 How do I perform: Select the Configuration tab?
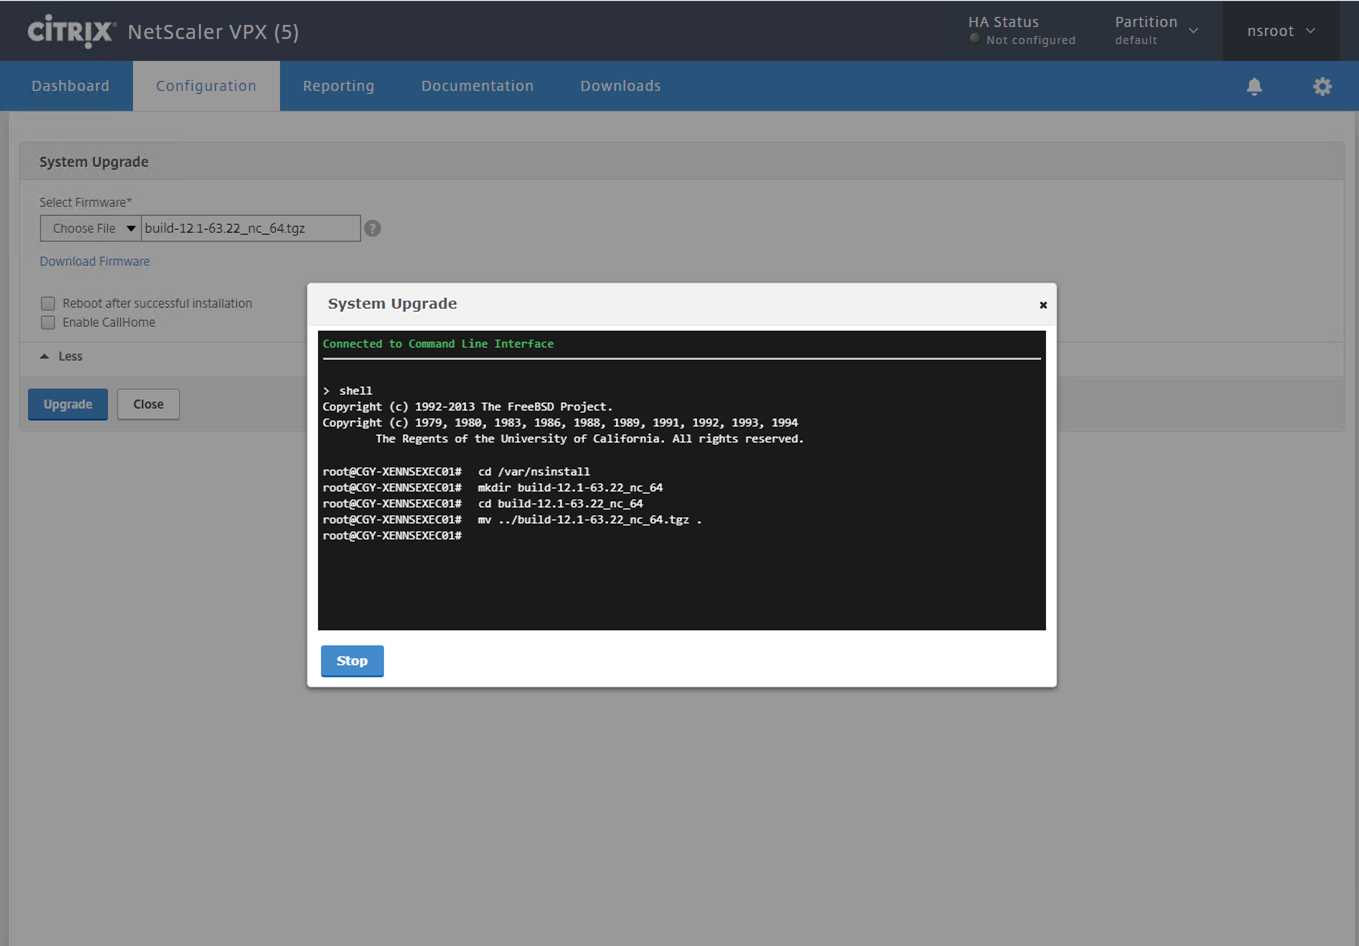pyautogui.click(x=206, y=86)
